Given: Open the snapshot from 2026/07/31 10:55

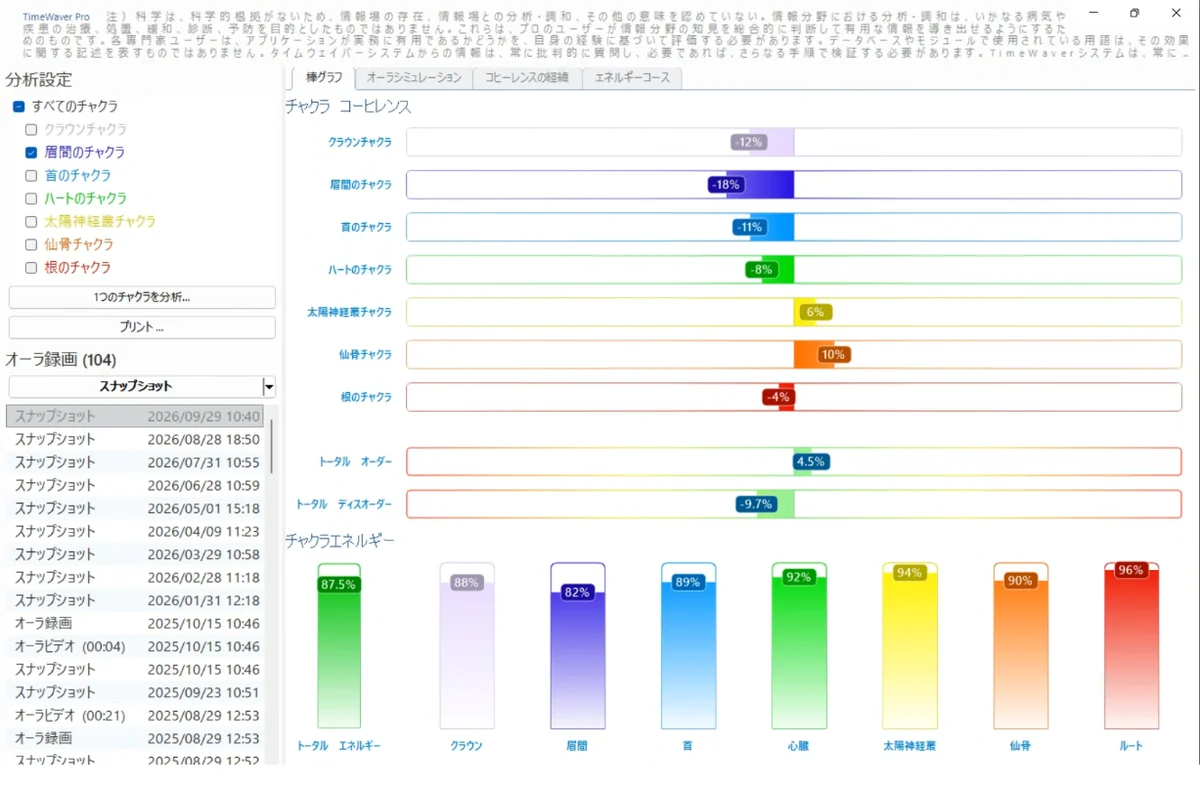Looking at the screenshot, I should click(136, 462).
